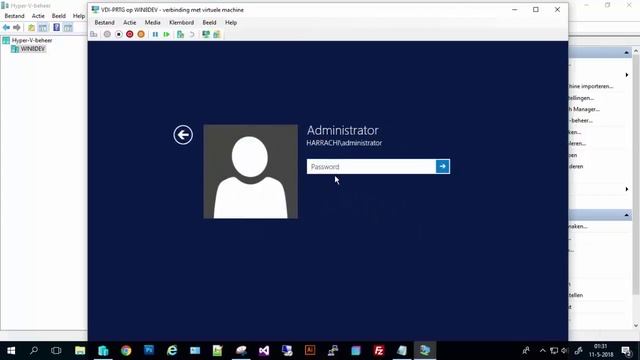Viewport: 640px width, 360px height.
Task: Show hidden system tray icons
Action: pos(542,351)
